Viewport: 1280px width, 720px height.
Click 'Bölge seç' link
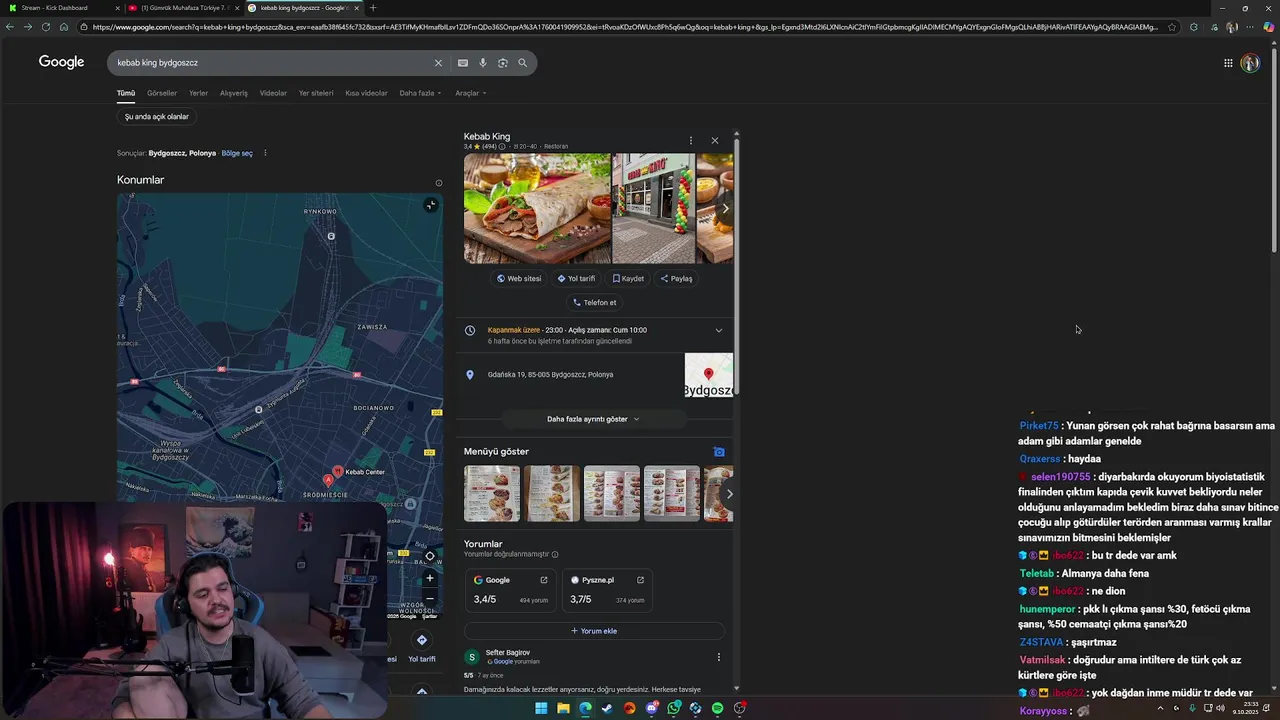coord(237,153)
